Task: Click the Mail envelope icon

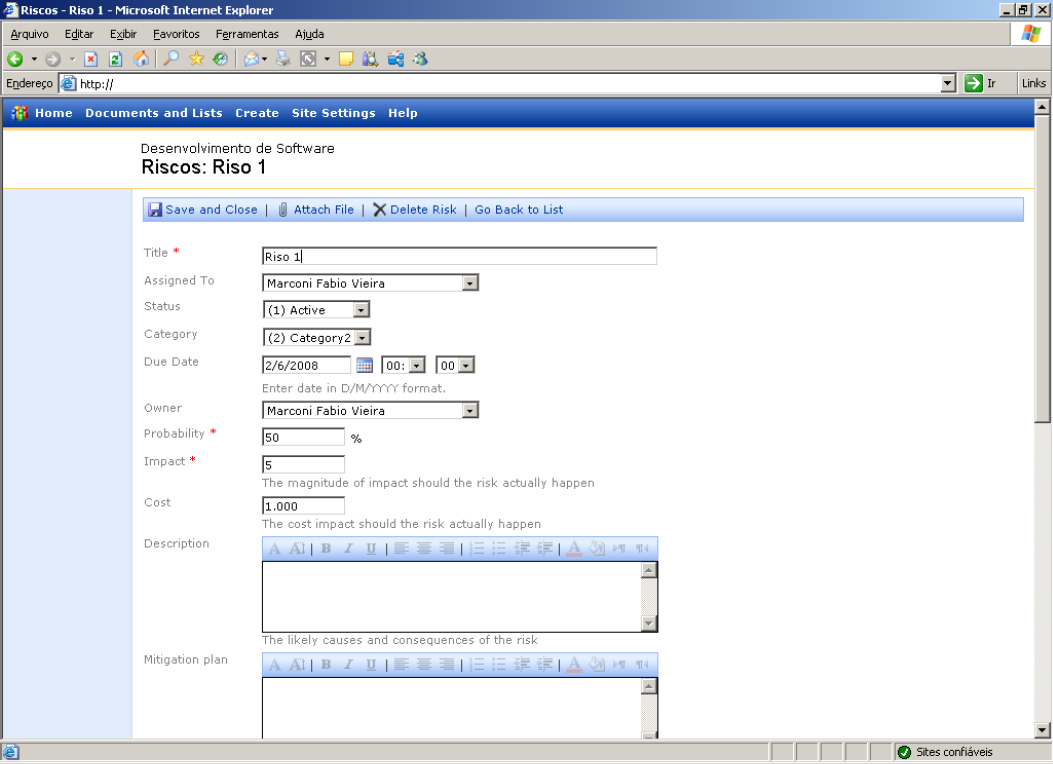Action: point(251,59)
